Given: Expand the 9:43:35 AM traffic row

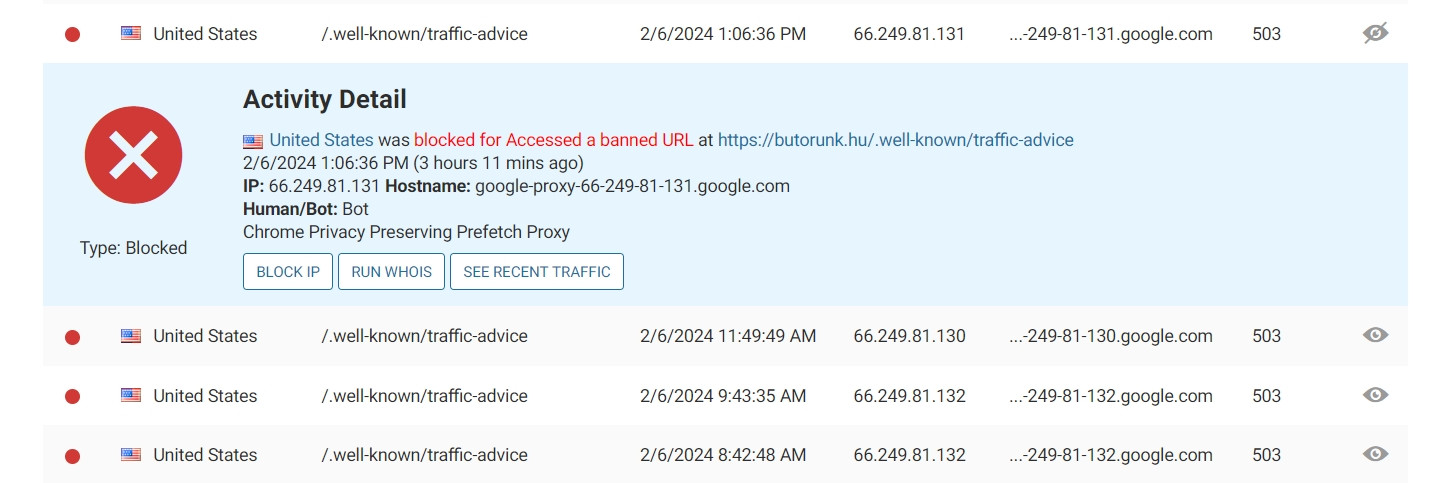Looking at the screenshot, I should click(725, 396).
